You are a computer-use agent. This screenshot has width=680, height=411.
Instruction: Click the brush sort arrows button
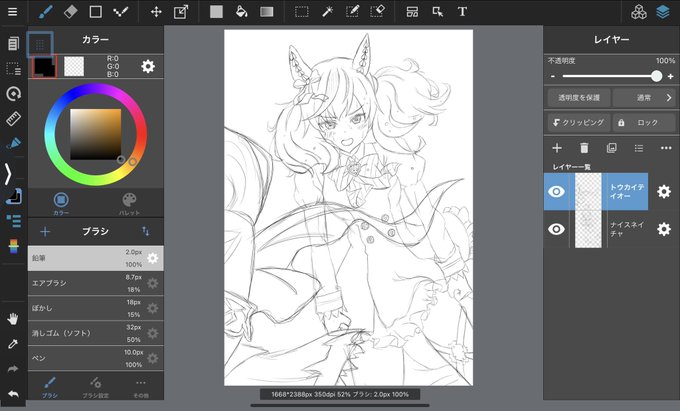(x=146, y=232)
